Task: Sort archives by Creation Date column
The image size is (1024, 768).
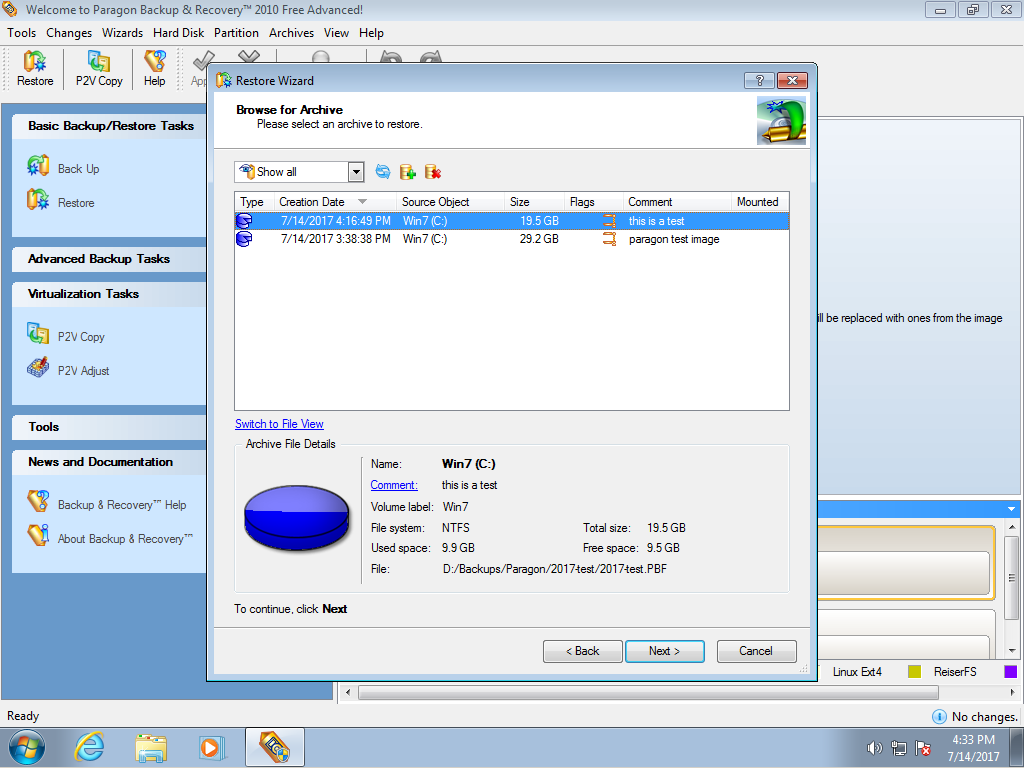Action: pyautogui.click(x=312, y=202)
